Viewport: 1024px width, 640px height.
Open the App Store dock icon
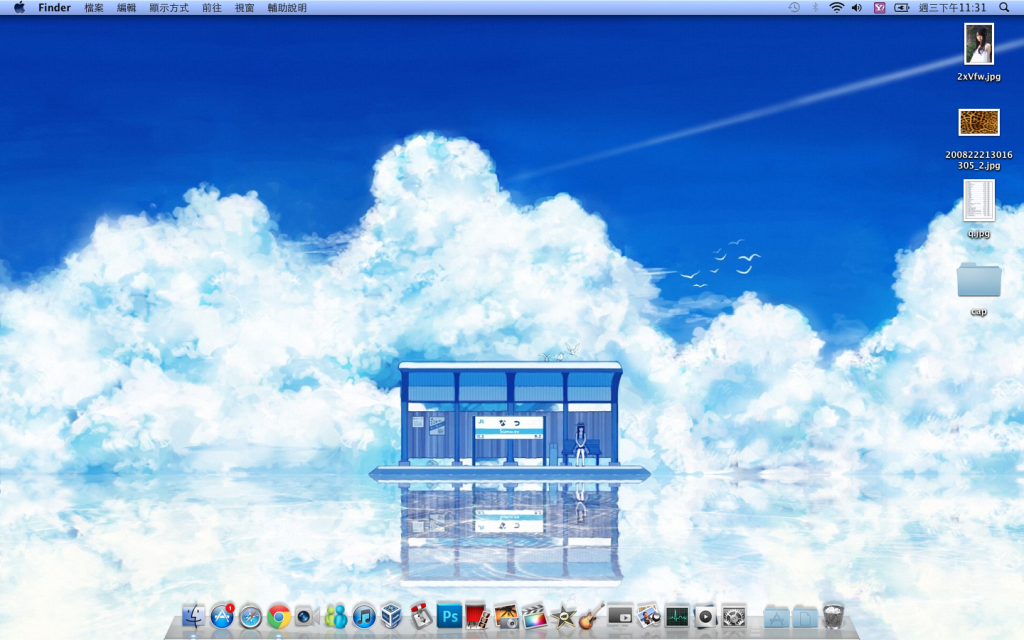222,617
